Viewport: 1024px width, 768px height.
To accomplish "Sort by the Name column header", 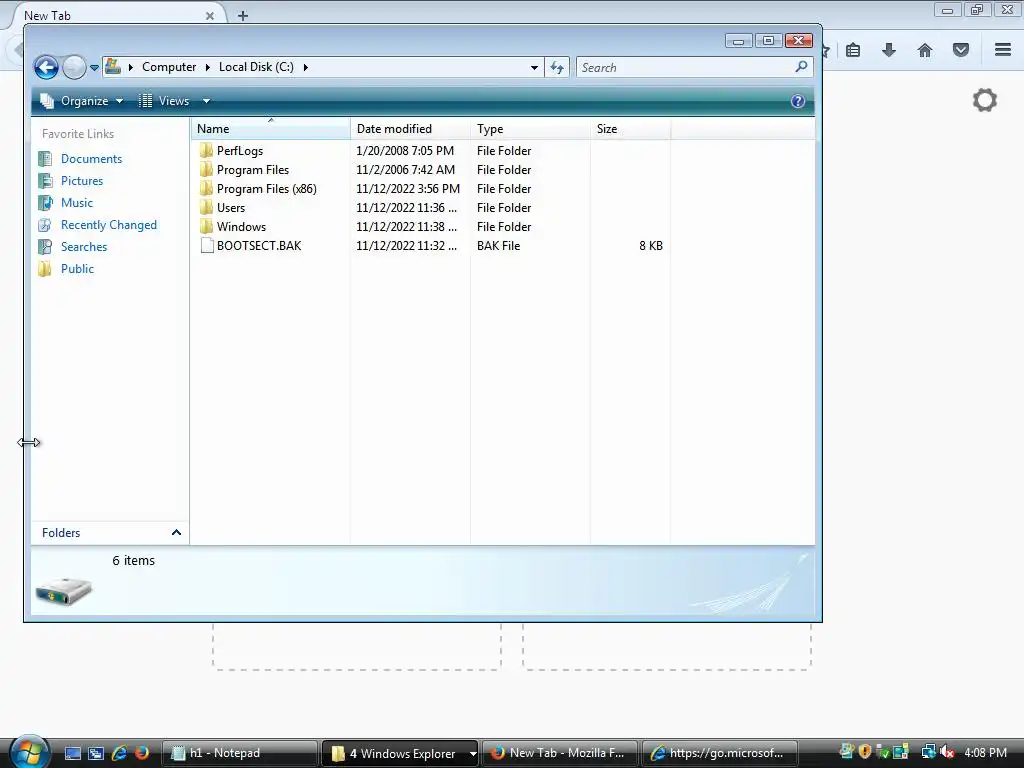I will [x=271, y=129].
